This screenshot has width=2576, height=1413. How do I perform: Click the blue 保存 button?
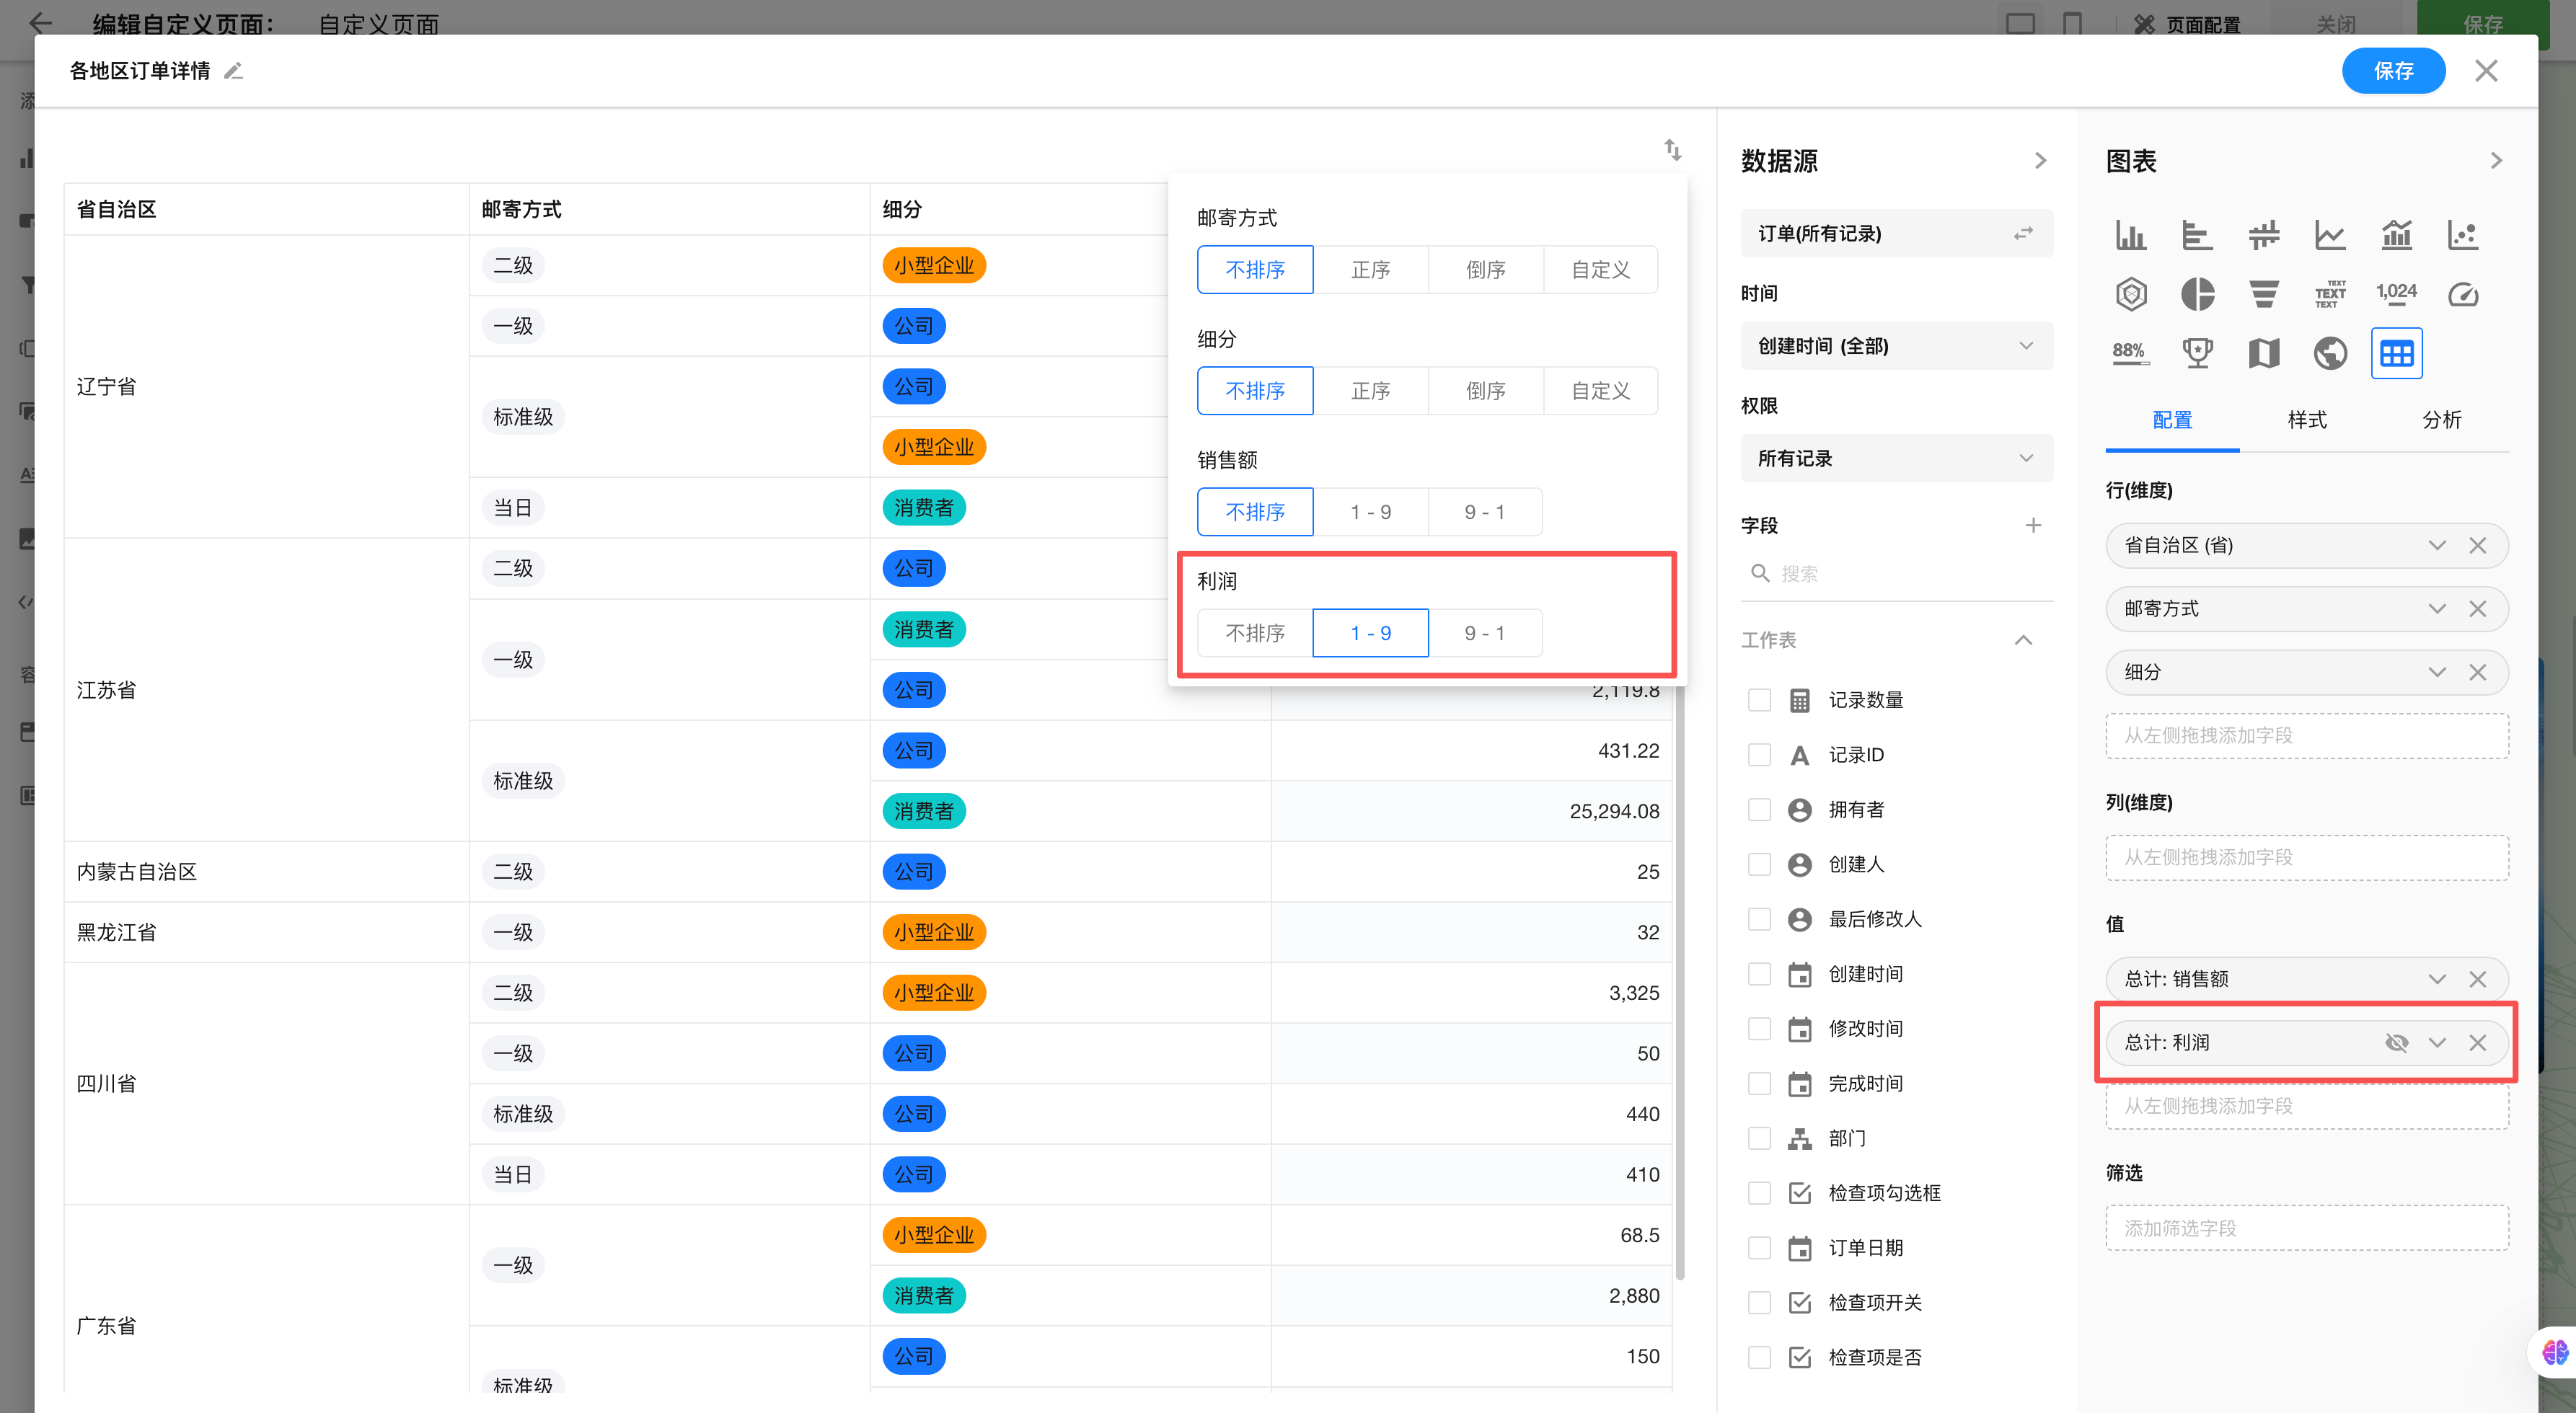(x=2393, y=71)
